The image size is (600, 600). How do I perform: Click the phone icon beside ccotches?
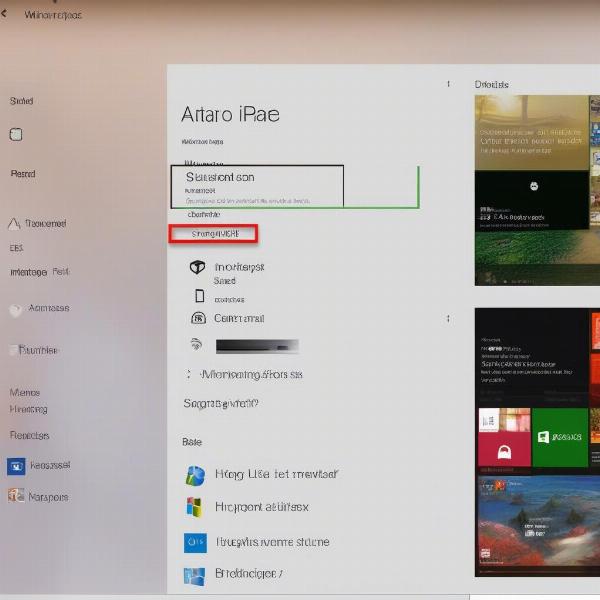coord(200,296)
